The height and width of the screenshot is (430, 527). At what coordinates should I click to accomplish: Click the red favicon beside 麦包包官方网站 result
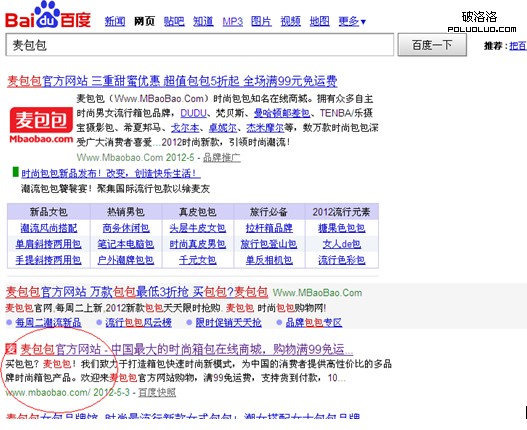11,349
